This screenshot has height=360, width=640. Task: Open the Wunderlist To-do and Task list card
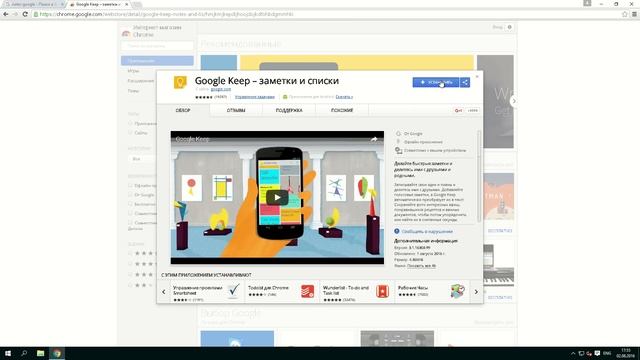point(357,292)
